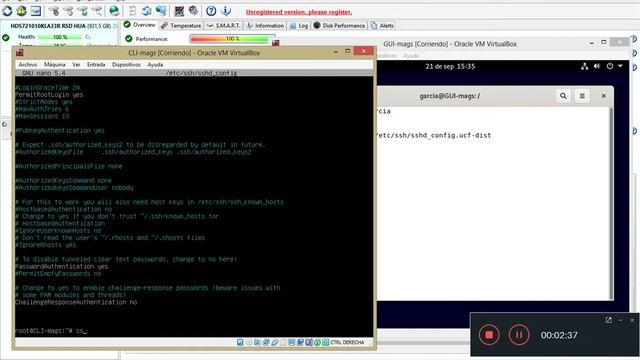Click the '/etc/ssh/sshd_config.ucf-dist' text in terminal
The height and width of the screenshot is (360, 640).
tap(433, 135)
